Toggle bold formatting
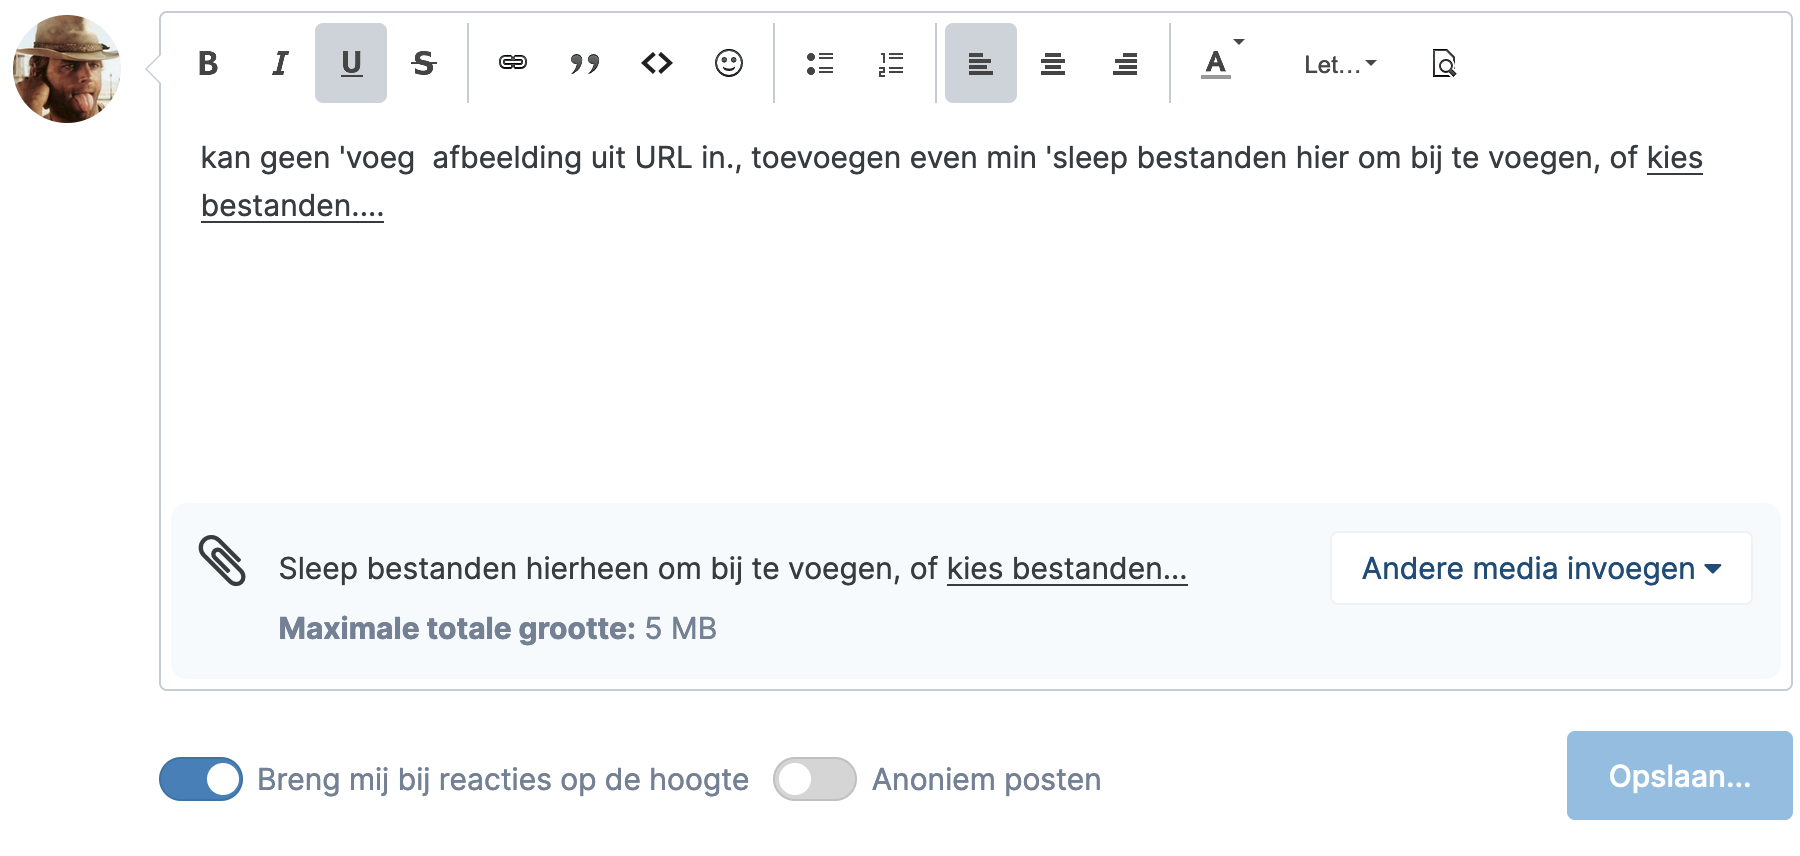The width and height of the screenshot is (1800, 856). [208, 63]
